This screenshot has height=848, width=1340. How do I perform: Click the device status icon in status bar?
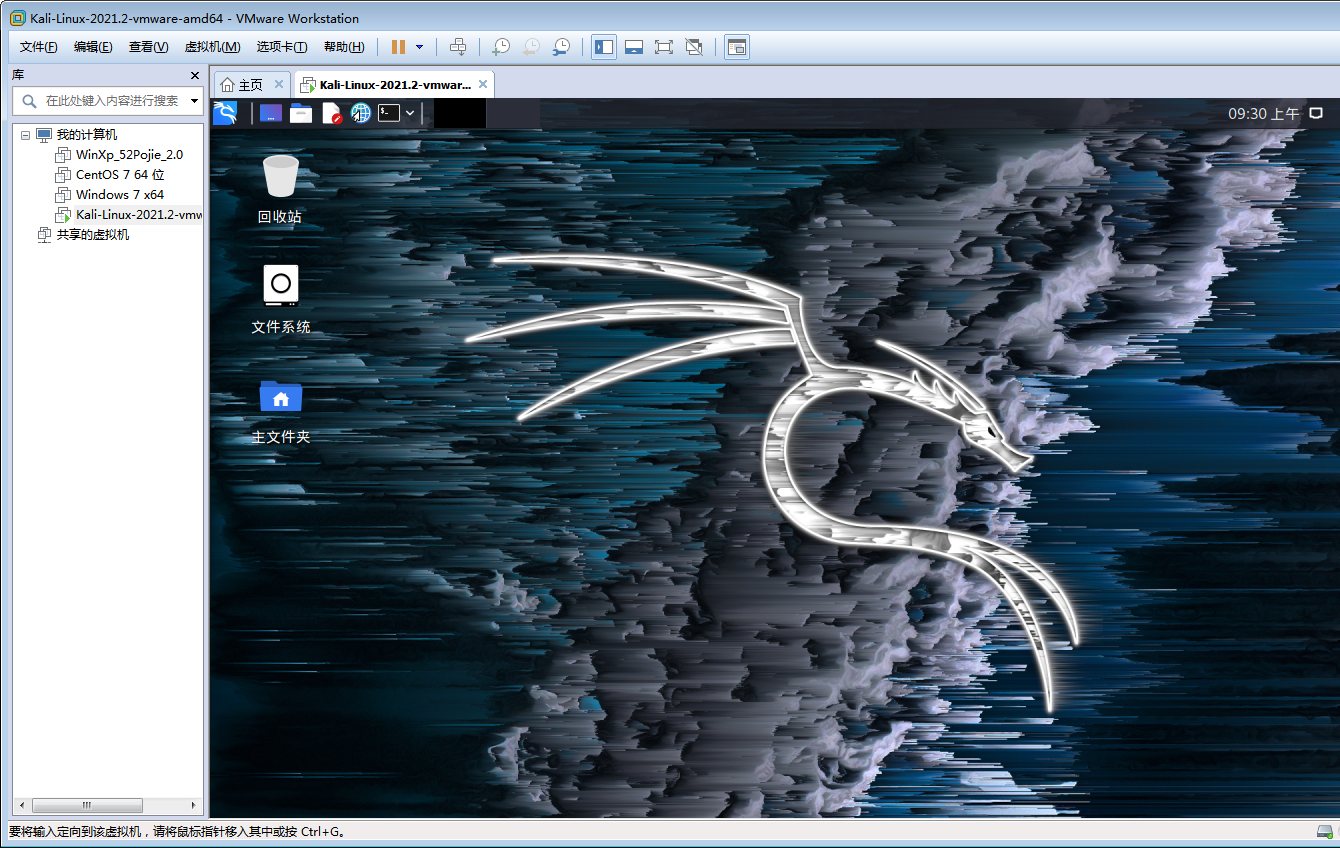point(1325,832)
